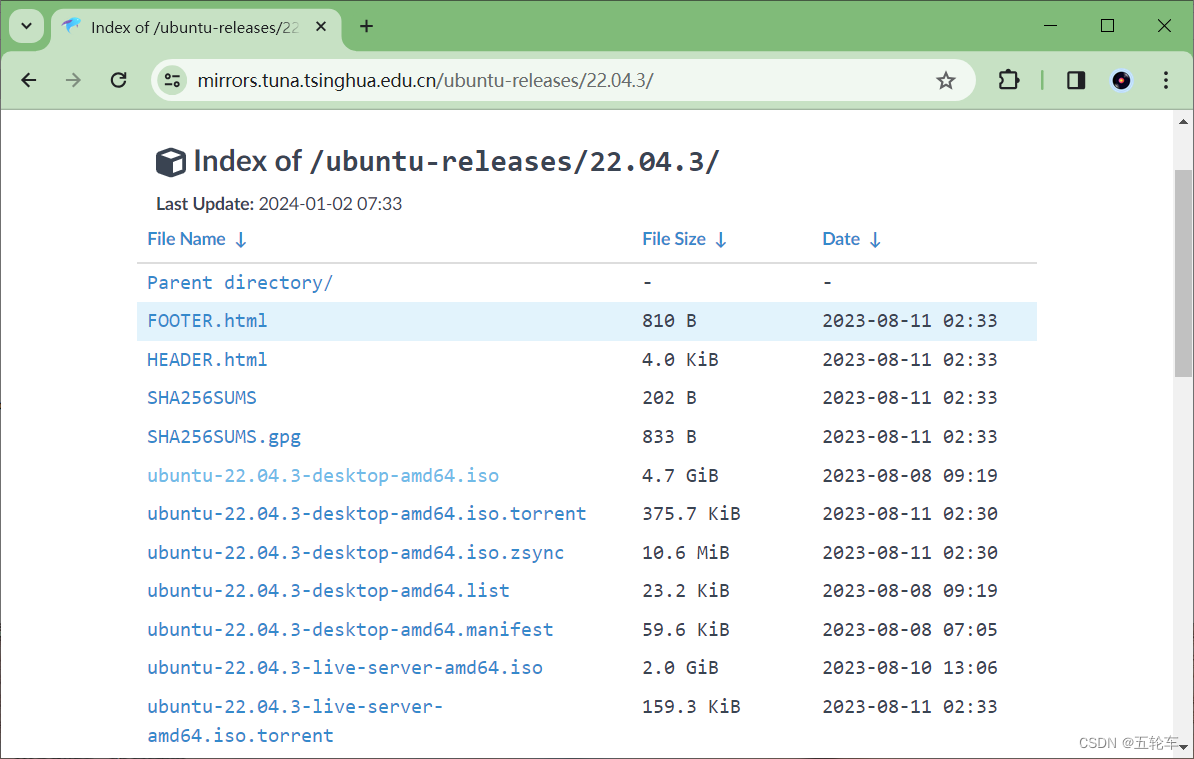Image resolution: width=1194 pixels, height=759 pixels.
Task: Open the Extensions puzzle icon
Action: click(1008, 80)
